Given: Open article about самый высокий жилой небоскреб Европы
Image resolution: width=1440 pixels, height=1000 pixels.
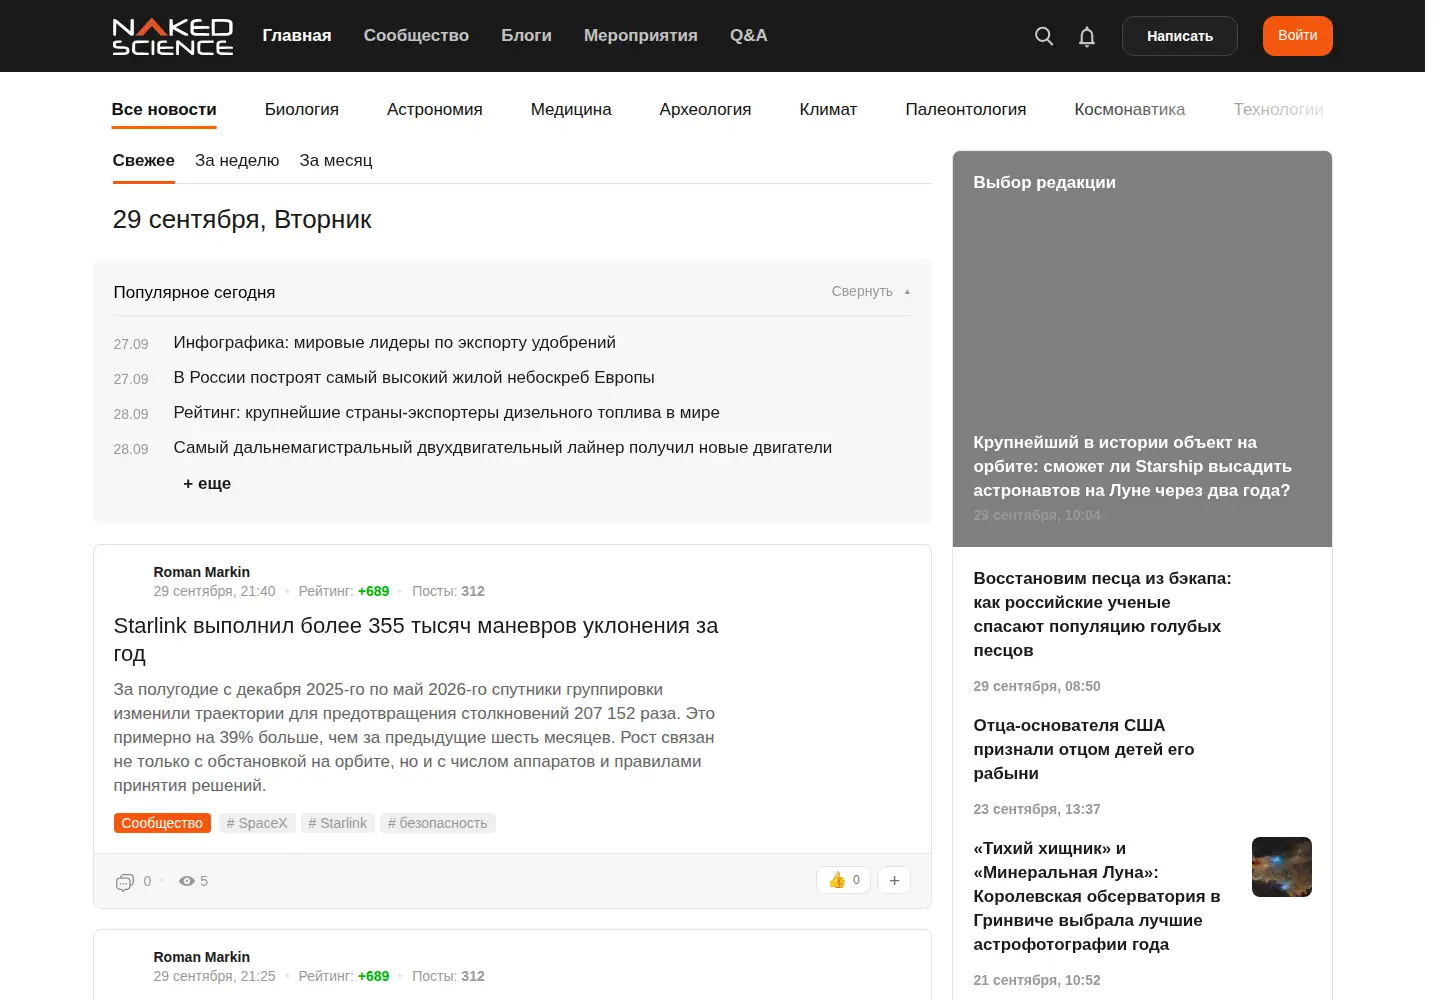Looking at the screenshot, I should pos(414,377).
